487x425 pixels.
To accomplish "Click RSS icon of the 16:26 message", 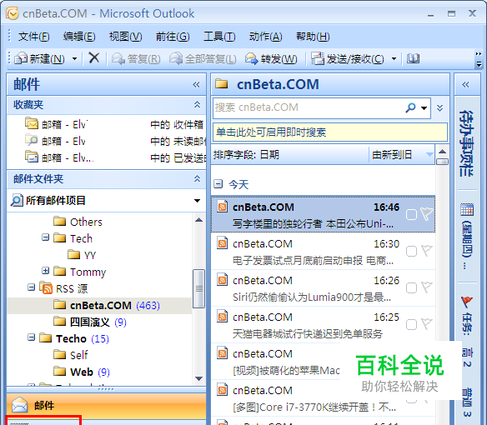I will tap(222, 280).
